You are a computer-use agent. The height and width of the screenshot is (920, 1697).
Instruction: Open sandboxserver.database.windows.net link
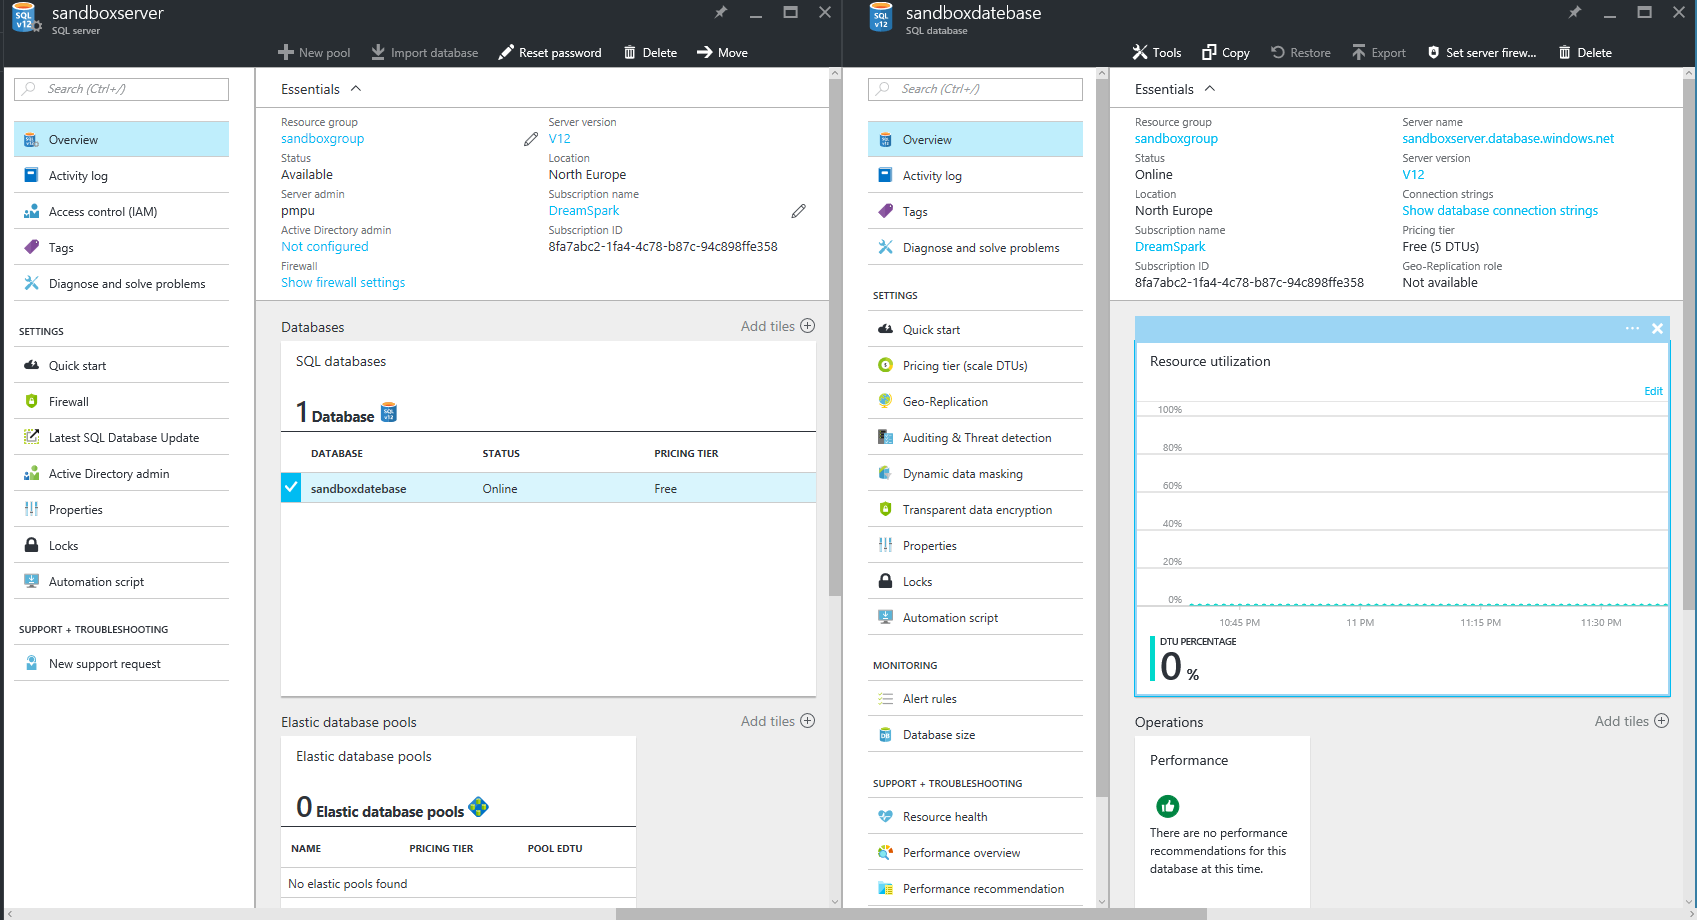click(1508, 139)
